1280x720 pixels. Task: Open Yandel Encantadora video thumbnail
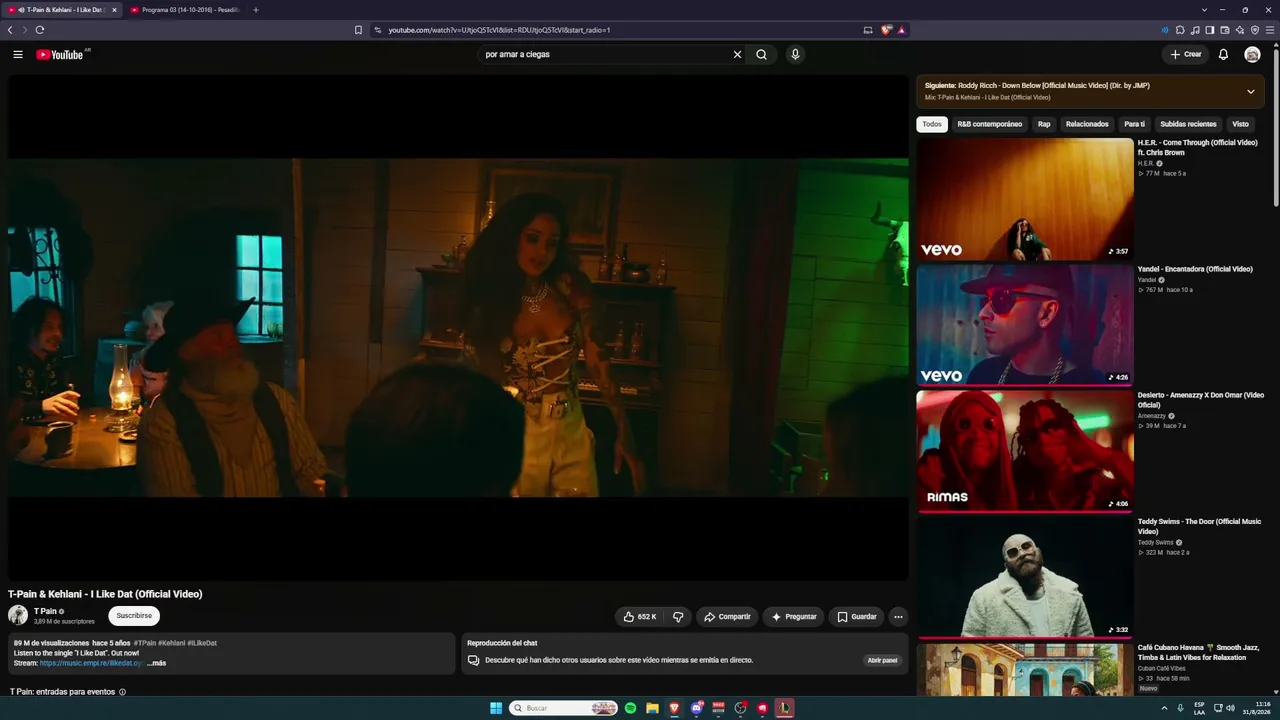tap(1025, 325)
